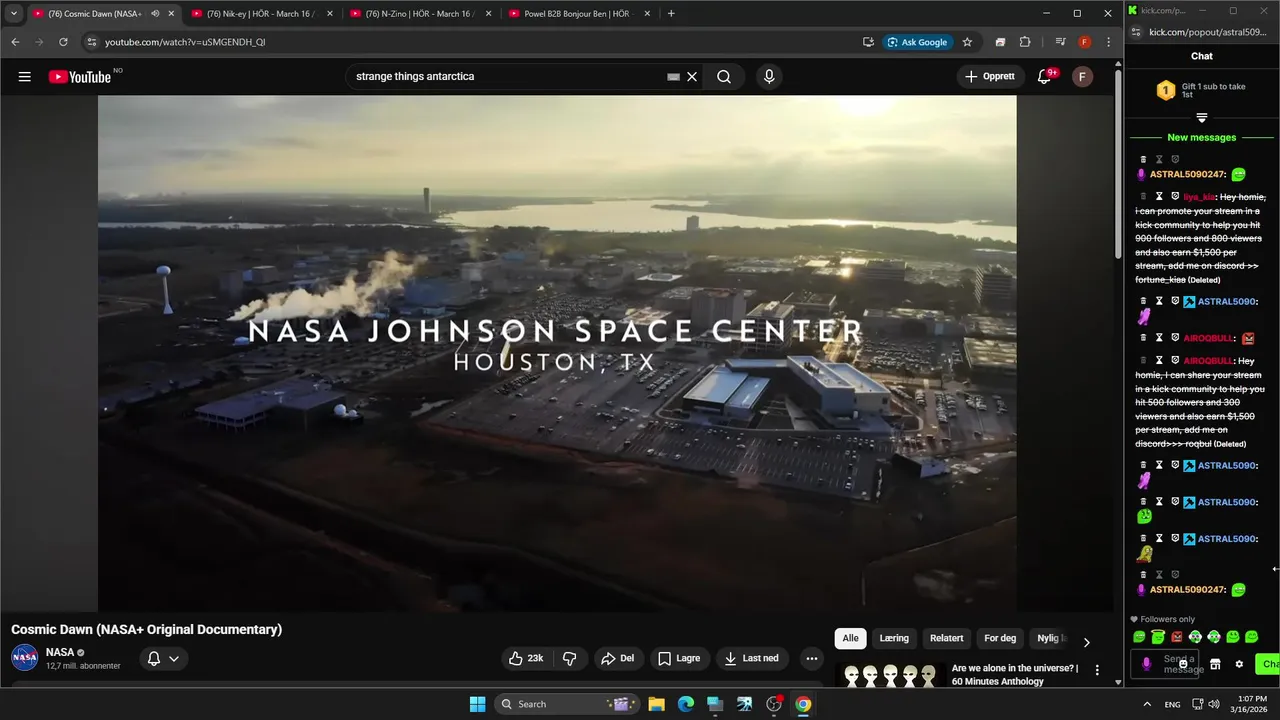The width and height of the screenshot is (1280, 720).
Task: Open Kick chat settings gear
Action: (x=1239, y=664)
